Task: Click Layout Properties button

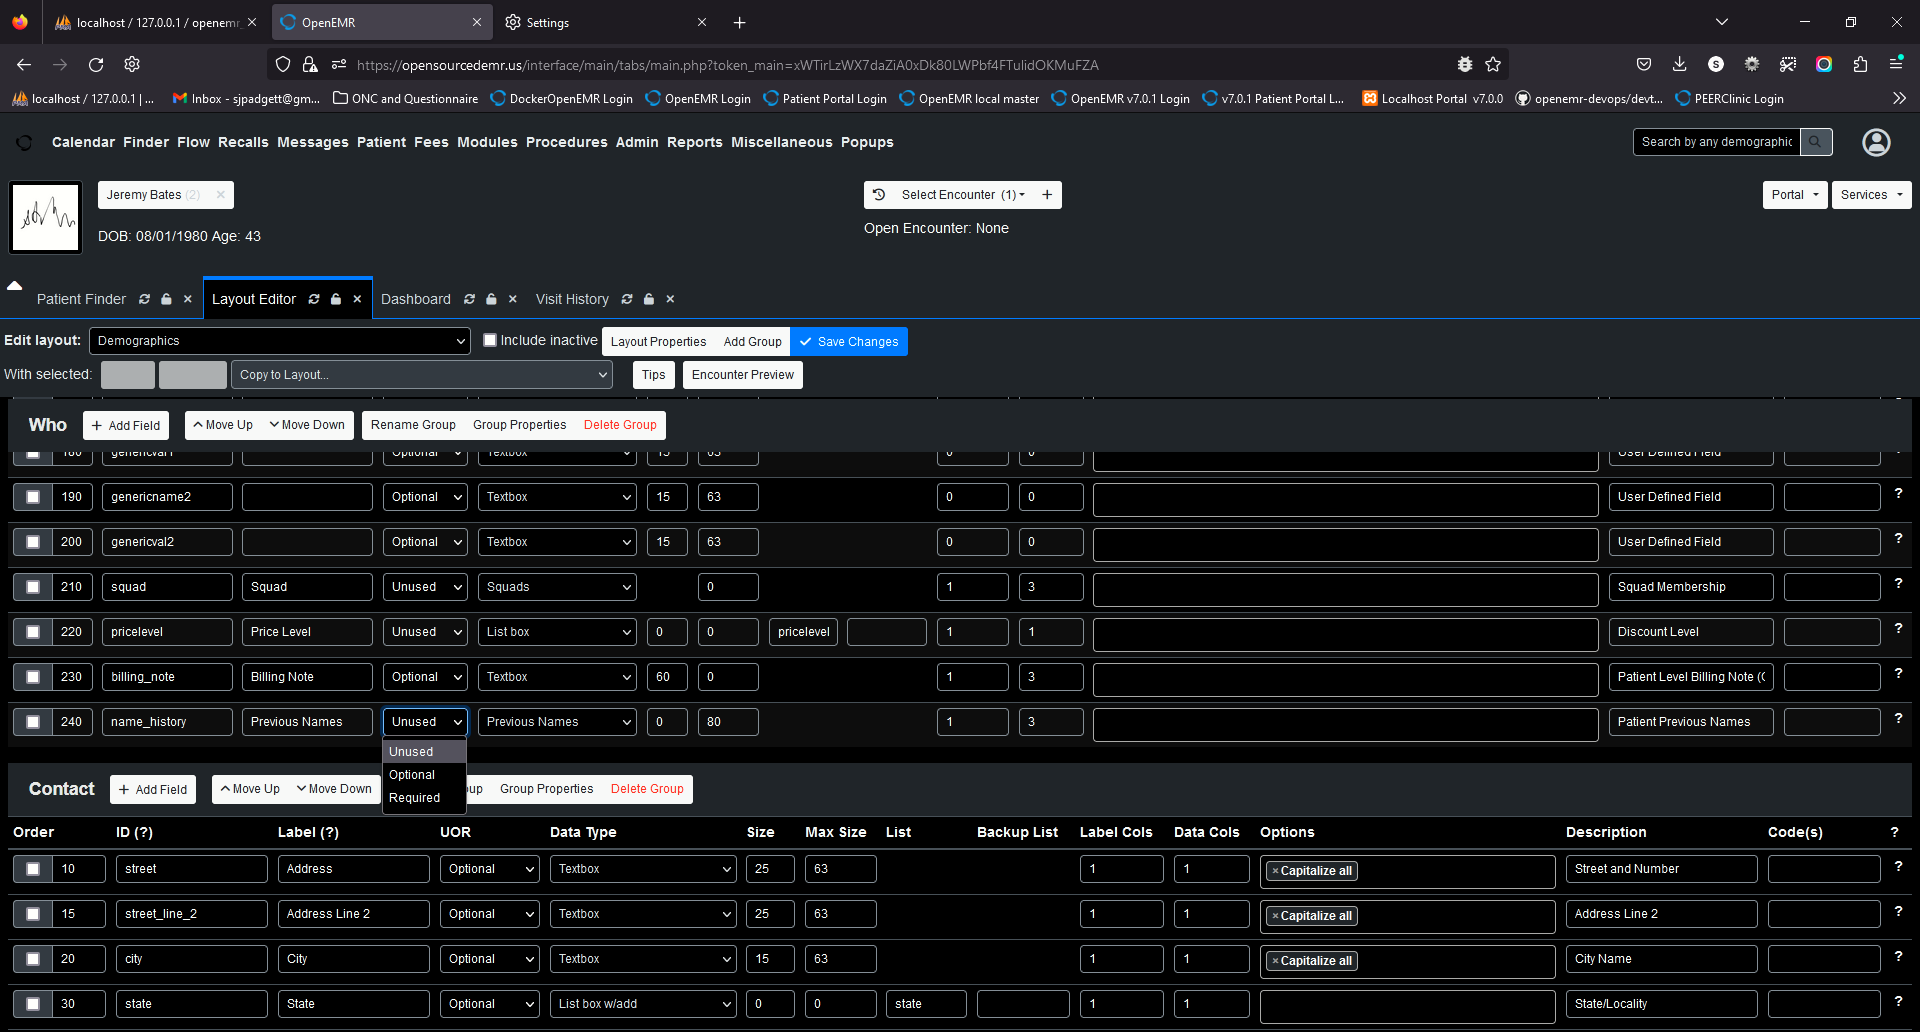Action: (659, 342)
